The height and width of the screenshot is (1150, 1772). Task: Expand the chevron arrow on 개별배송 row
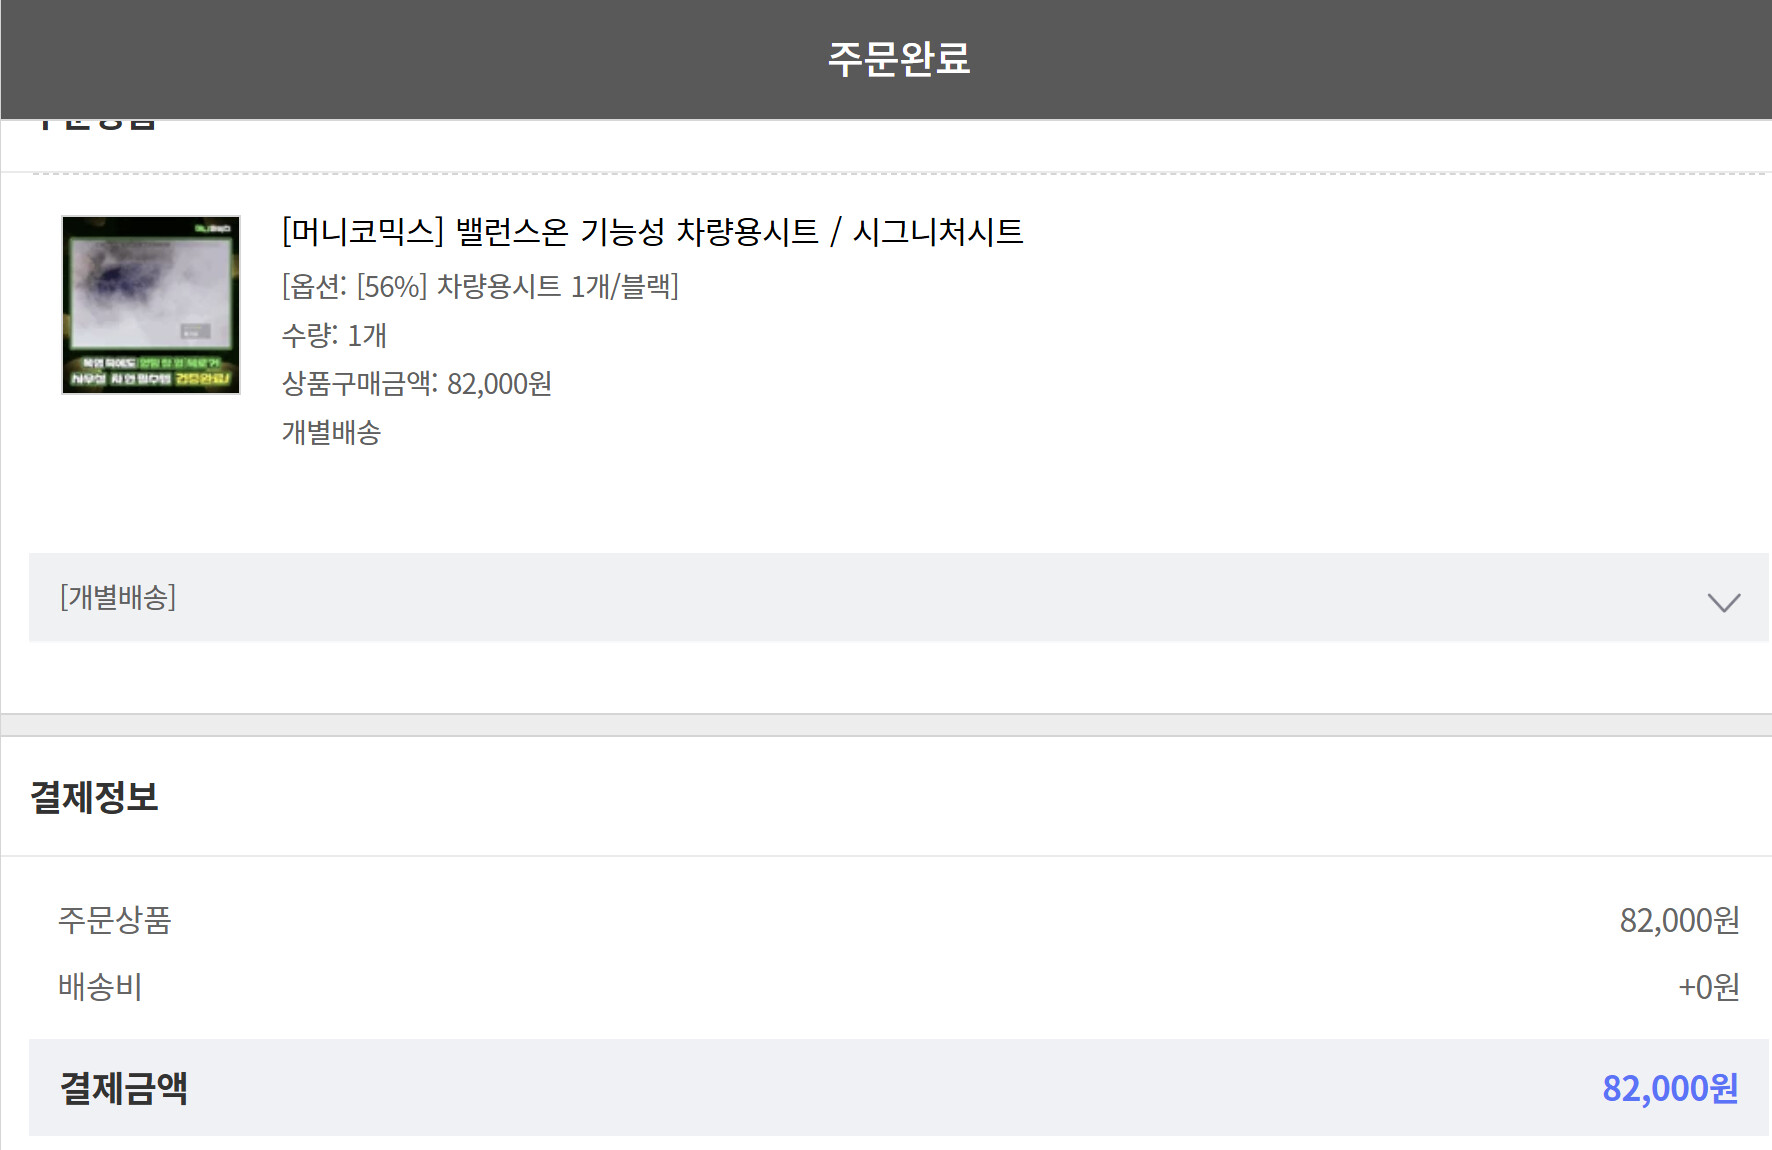(1723, 602)
